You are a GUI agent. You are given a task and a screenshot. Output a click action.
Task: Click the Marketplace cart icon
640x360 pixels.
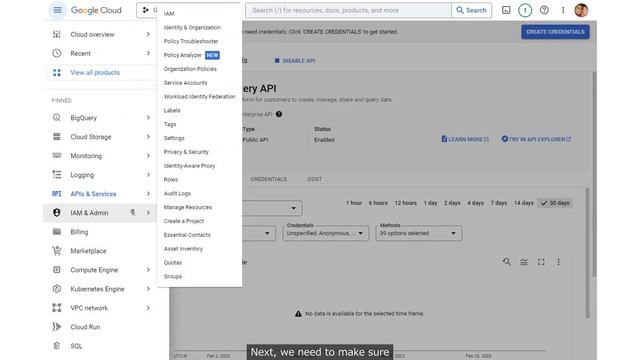[x=57, y=251]
